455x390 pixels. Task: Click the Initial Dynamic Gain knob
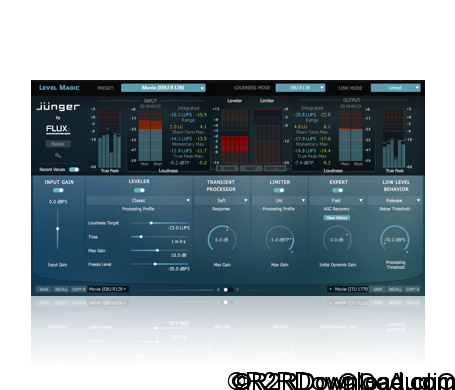pyautogui.click(x=337, y=240)
